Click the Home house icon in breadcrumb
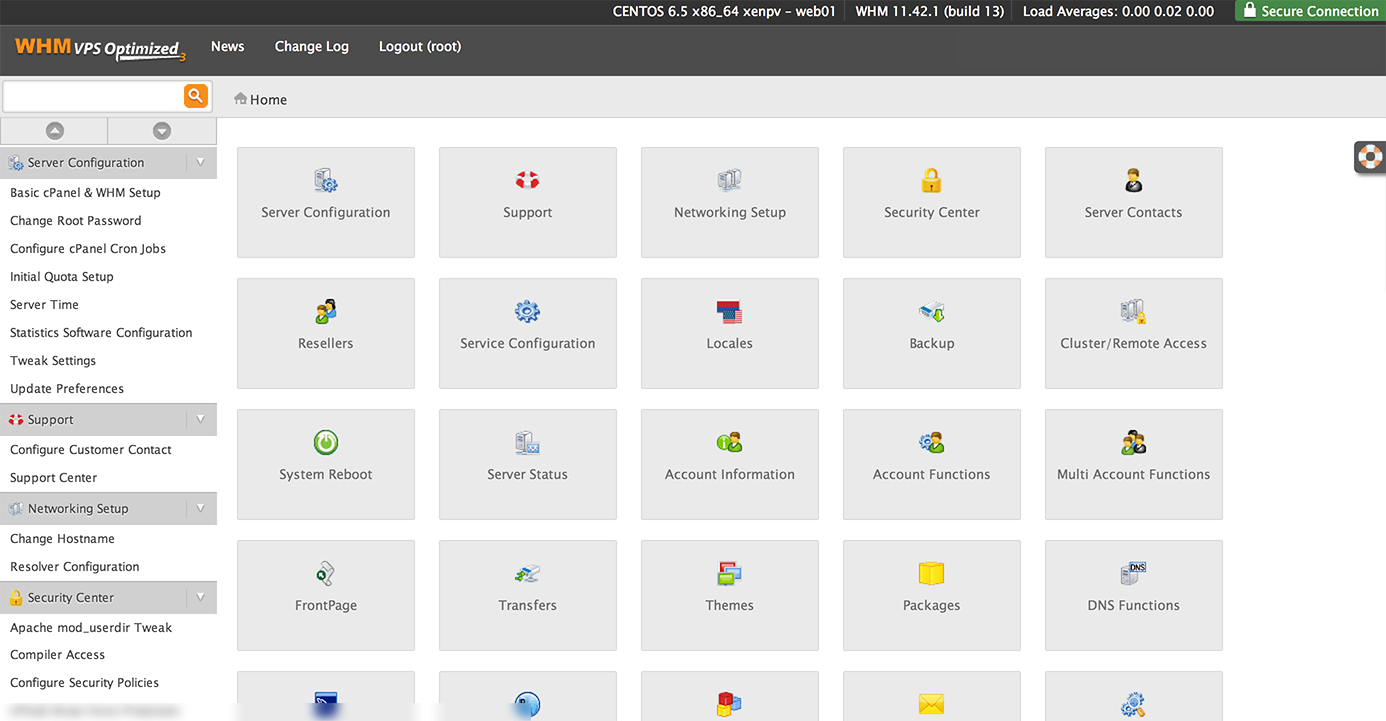Screen dimensions: 1386x721 [240, 99]
